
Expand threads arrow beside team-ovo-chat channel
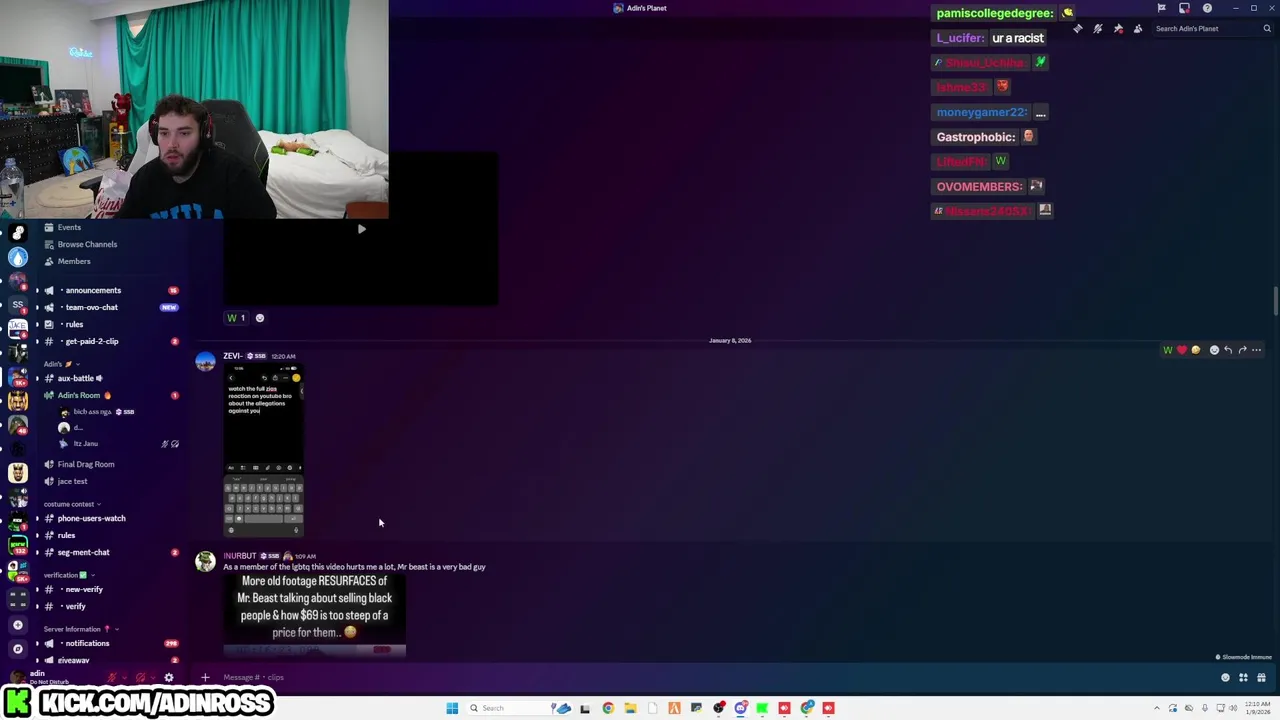click(37, 307)
